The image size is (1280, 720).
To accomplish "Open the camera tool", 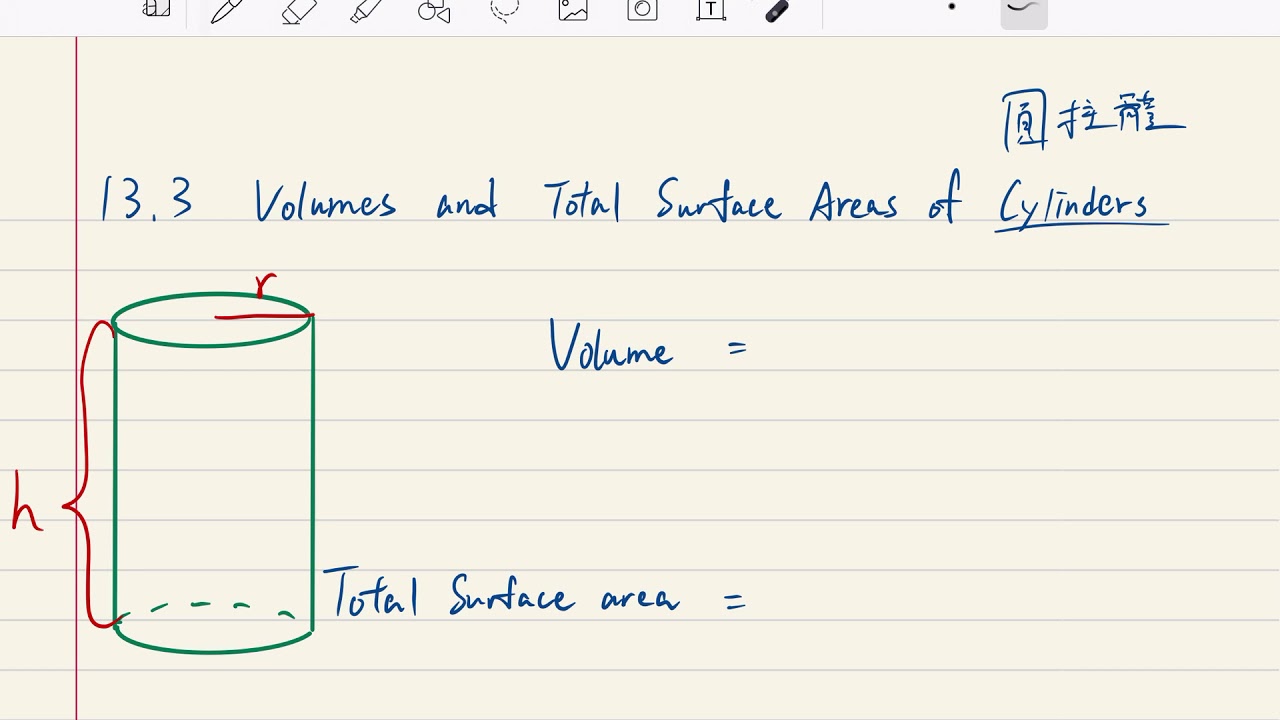I will [642, 10].
